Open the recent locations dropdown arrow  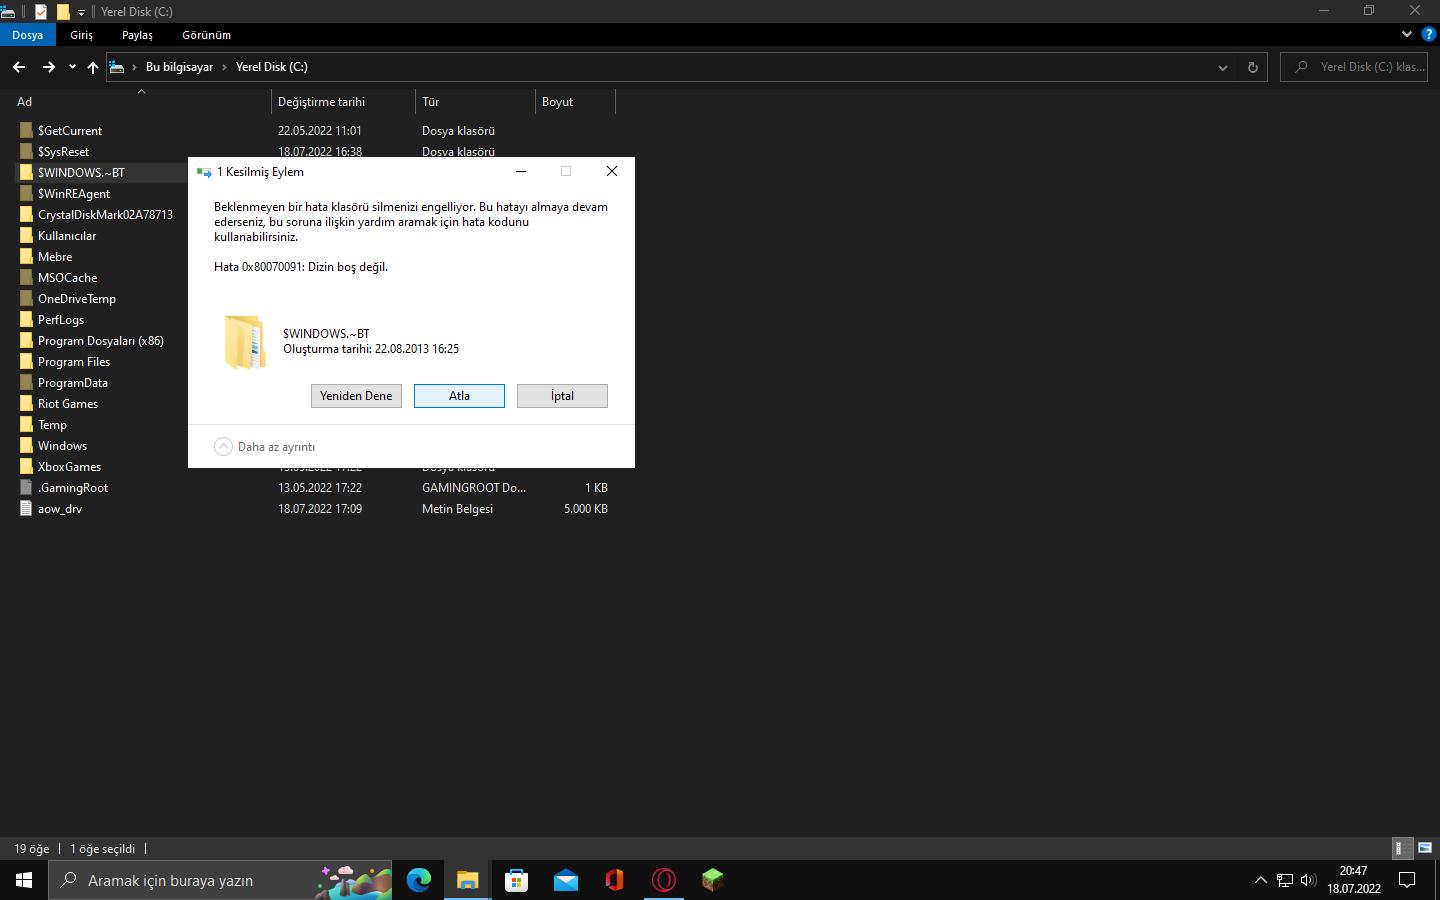72,67
